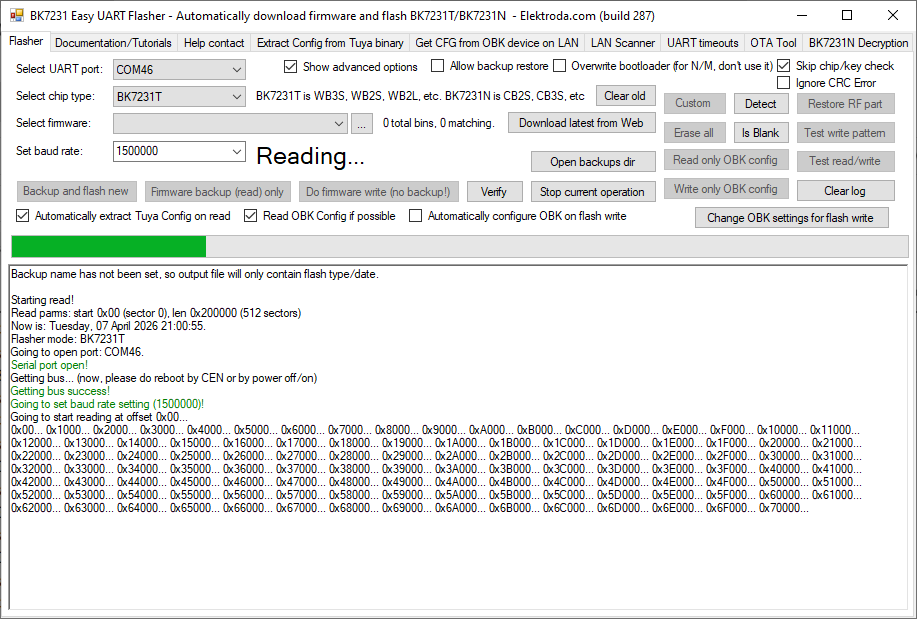Switch to UART timeouts tab
The image size is (917, 619).
click(702, 43)
